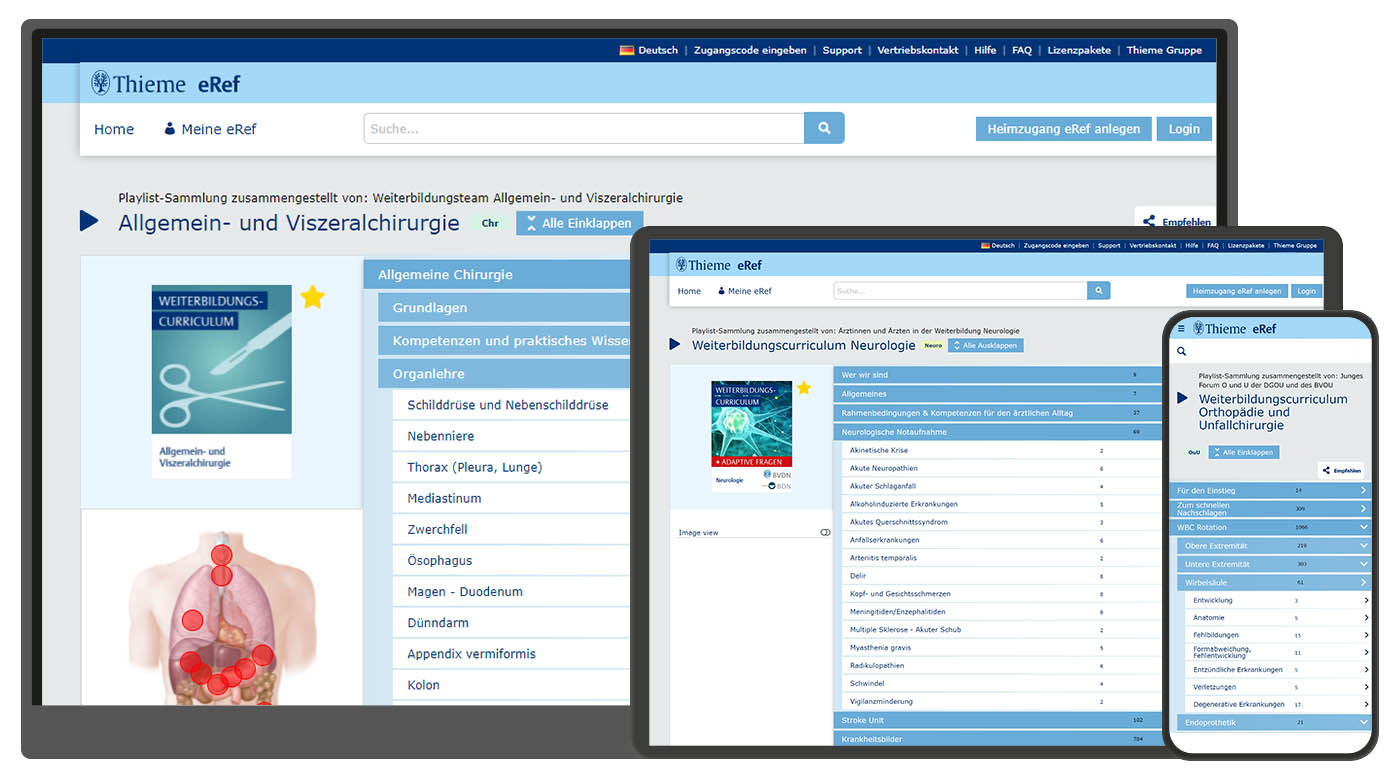Click Alle Einklappen button on phone
Screen dimensions: 1400x780
[1243, 452]
